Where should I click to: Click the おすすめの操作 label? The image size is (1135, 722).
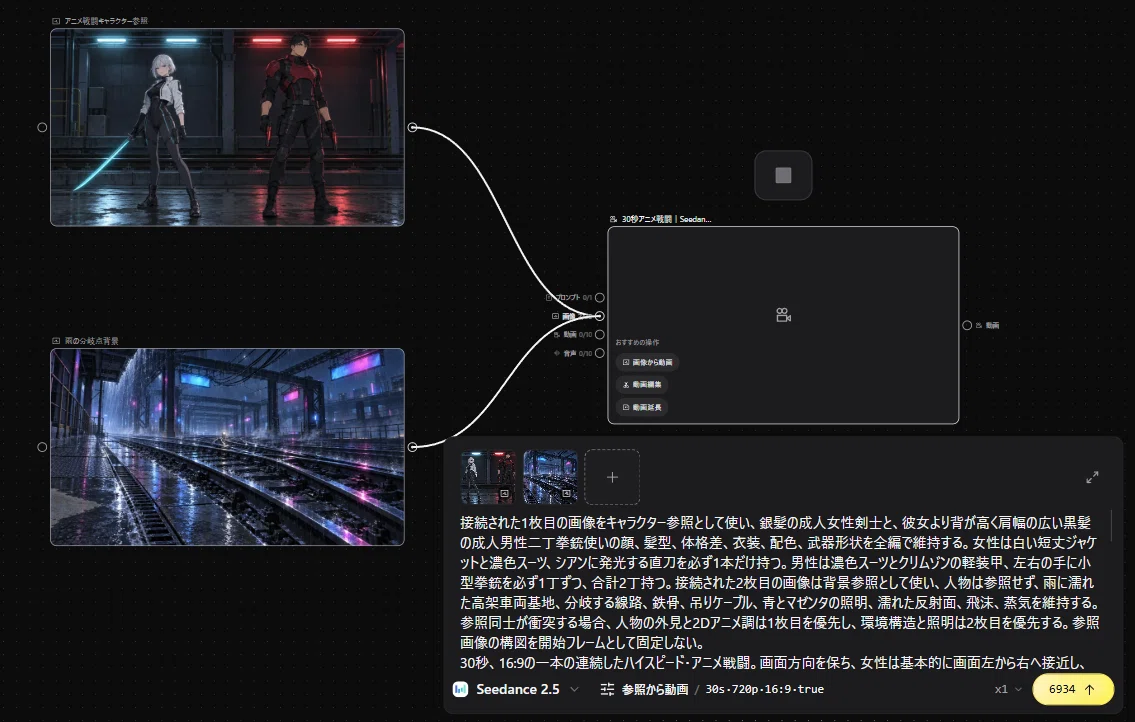638,343
